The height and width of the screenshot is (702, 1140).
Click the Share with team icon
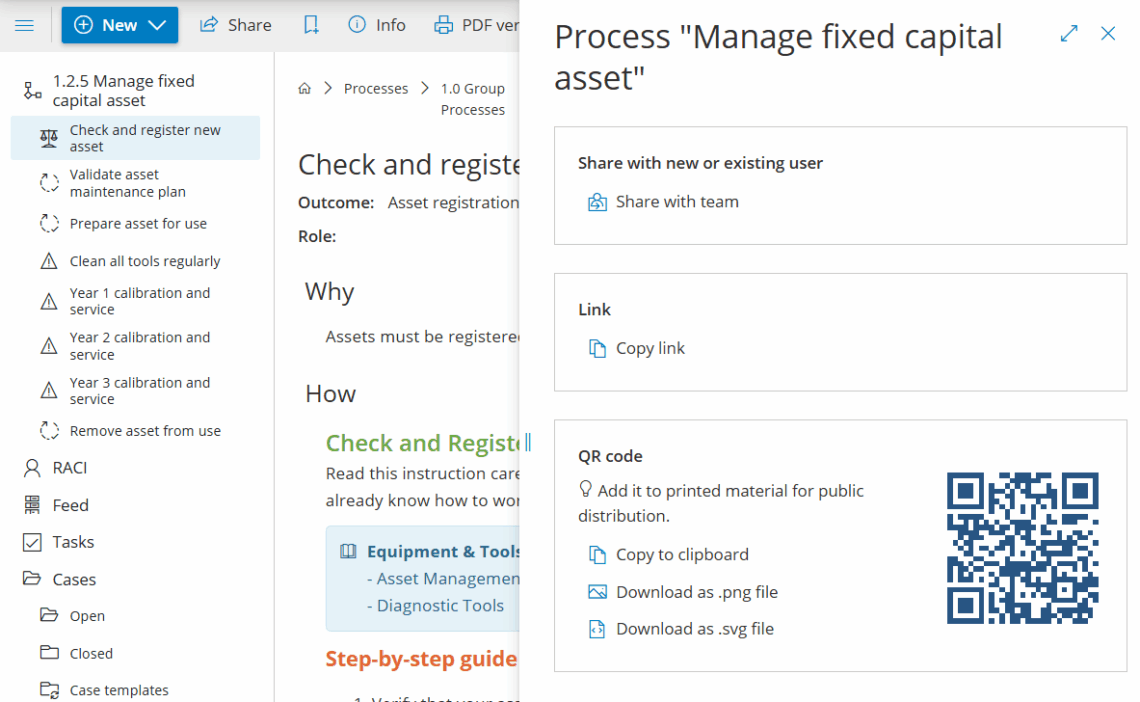(x=597, y=202)
